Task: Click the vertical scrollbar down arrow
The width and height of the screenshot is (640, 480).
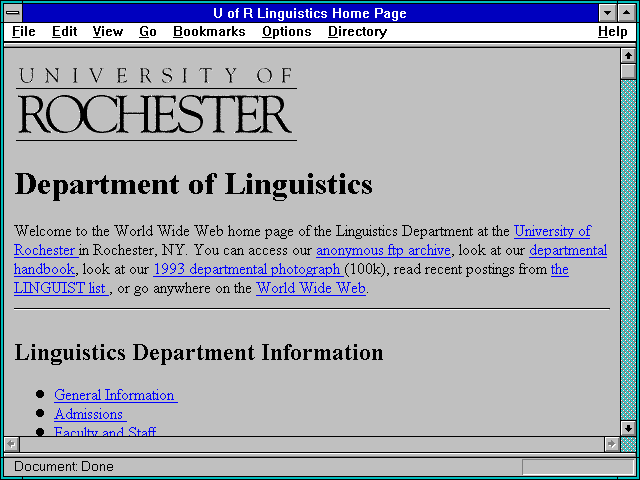Action: coord(628,428)
